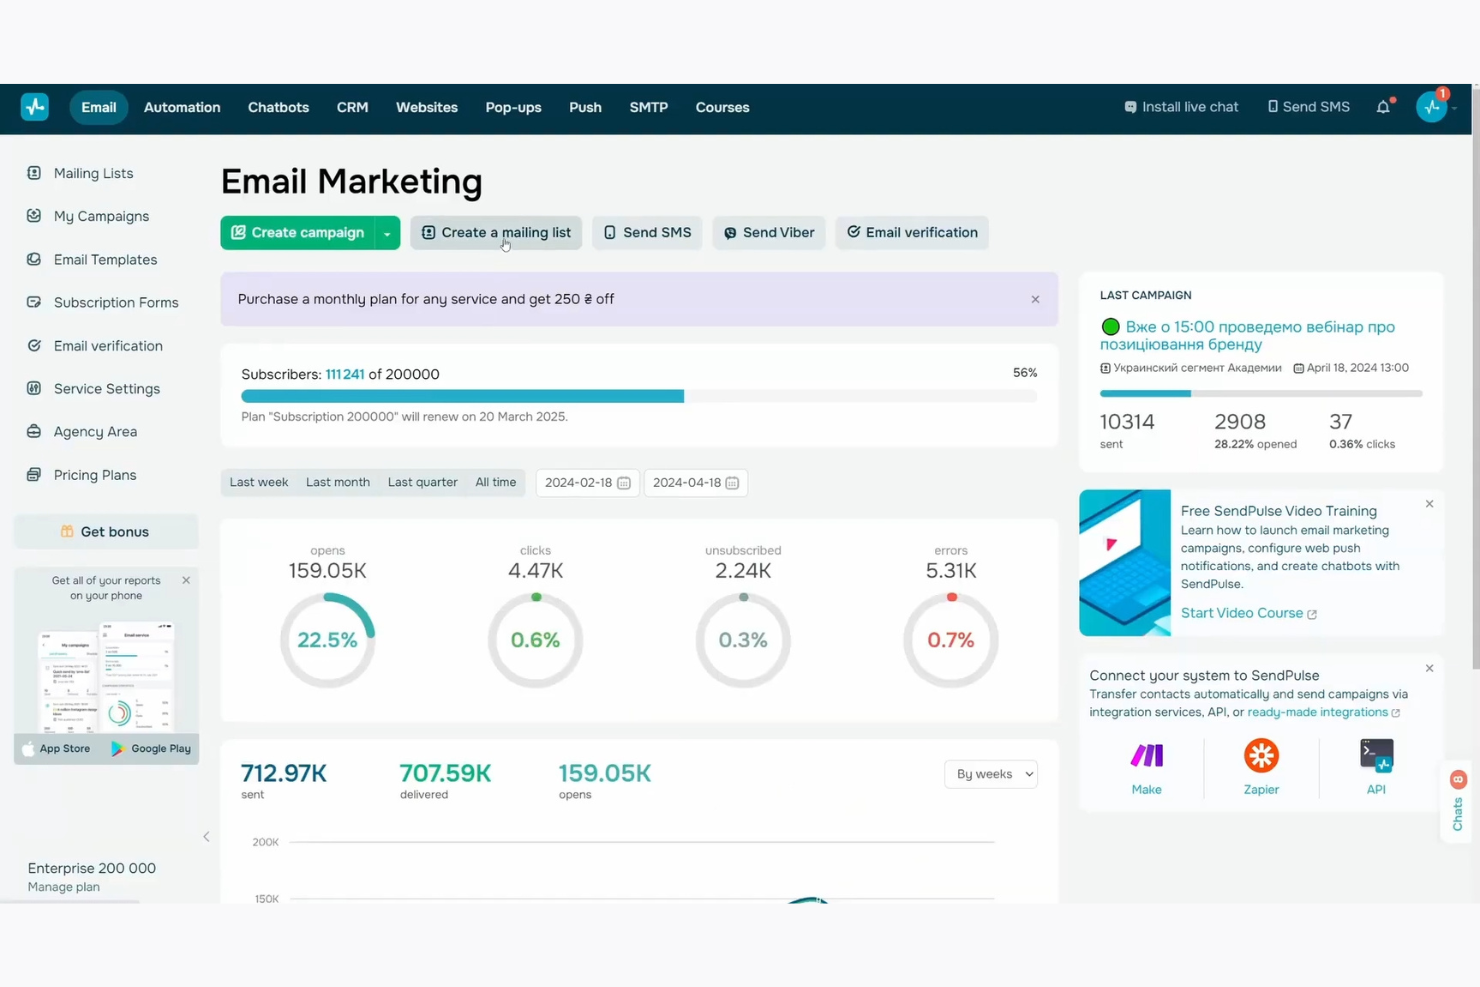Open the By weeks dropdown
Viewport: 1480px width, 987px height.
990,773
